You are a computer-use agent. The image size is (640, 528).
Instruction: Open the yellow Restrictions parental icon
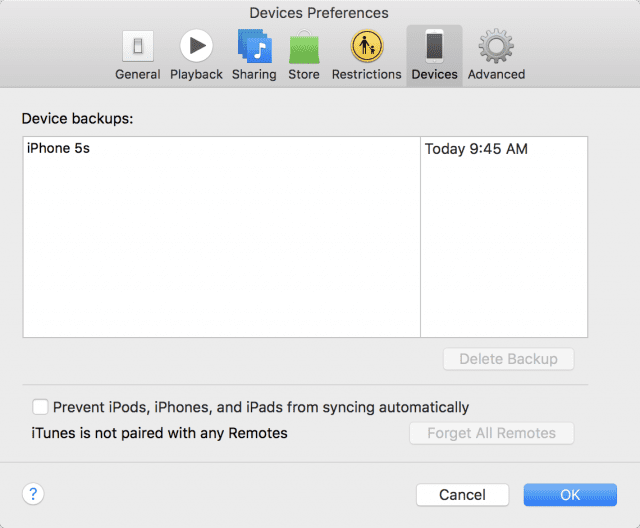(366, 46)
